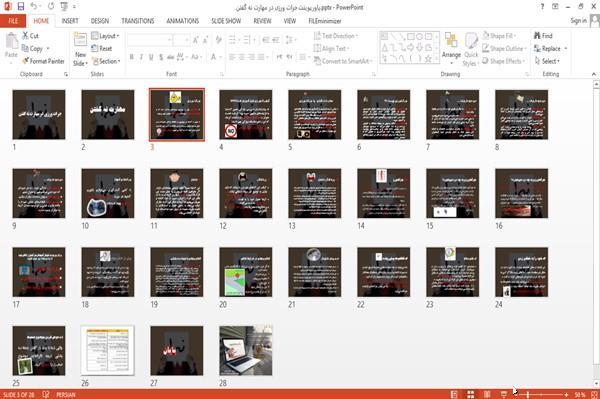The height and width of the screenshot is (399, 600).
Task: Open Shape Effects dropdown
Action: [504, 61]
